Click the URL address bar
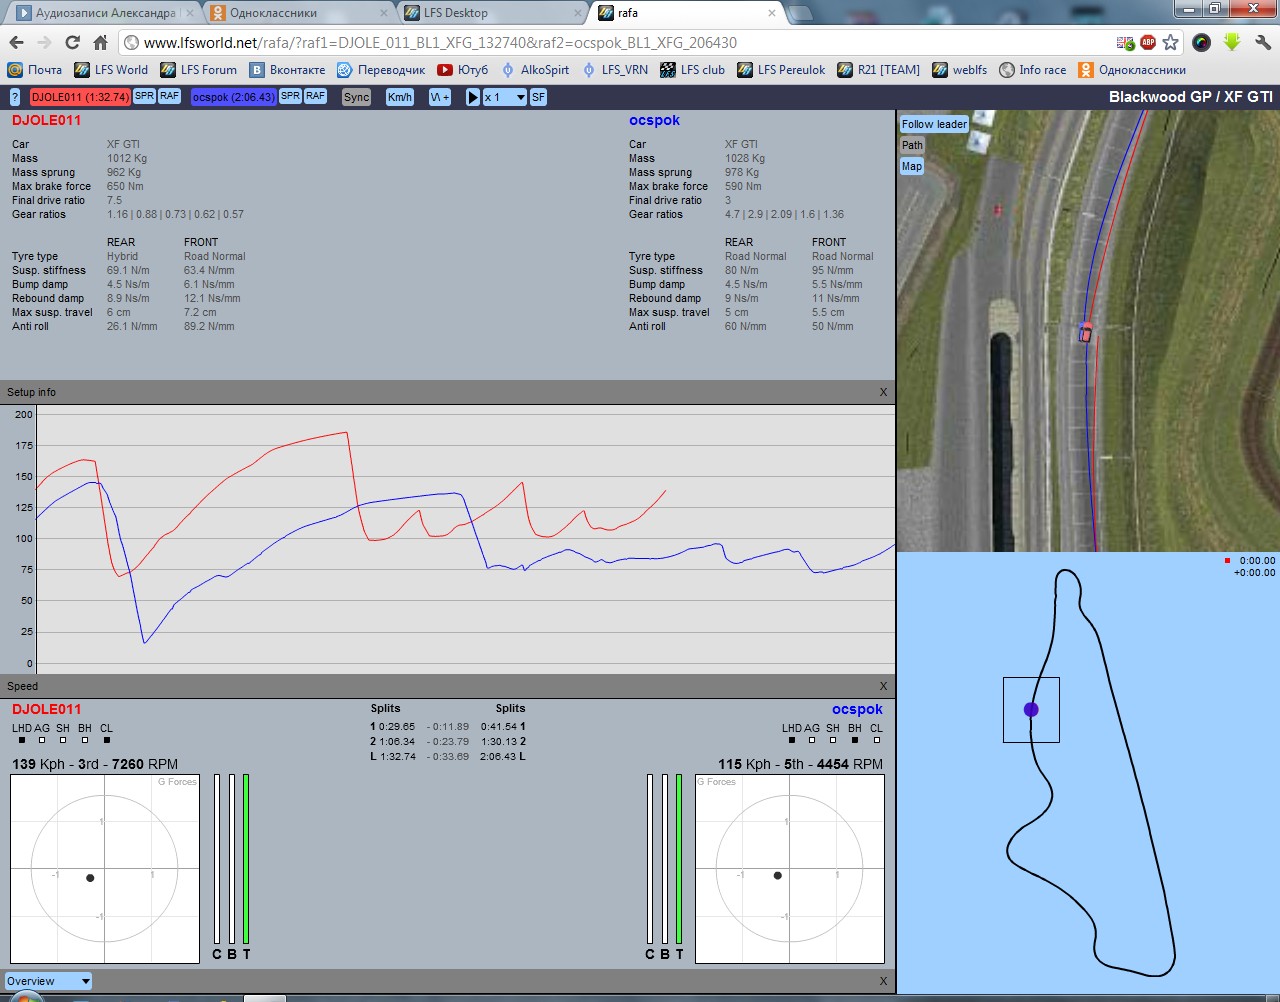This screenshot has width=1280, height=1002. (620, 43)
